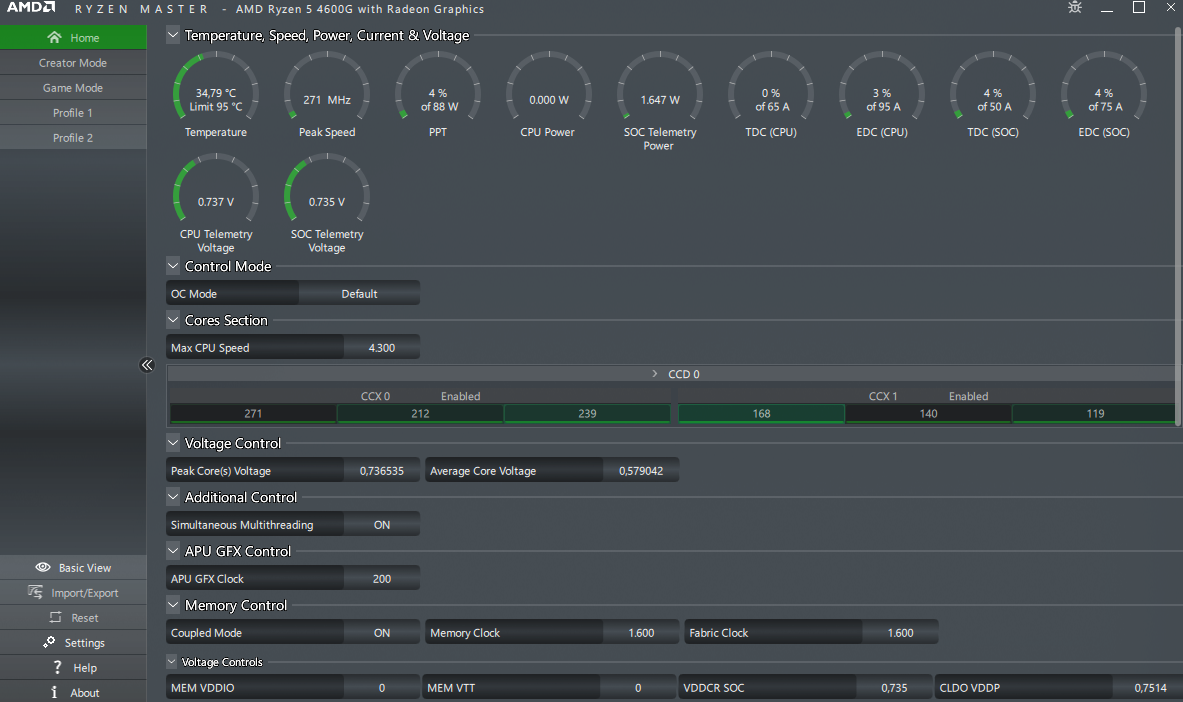Select core showing speed 271

tap(253, 414)
